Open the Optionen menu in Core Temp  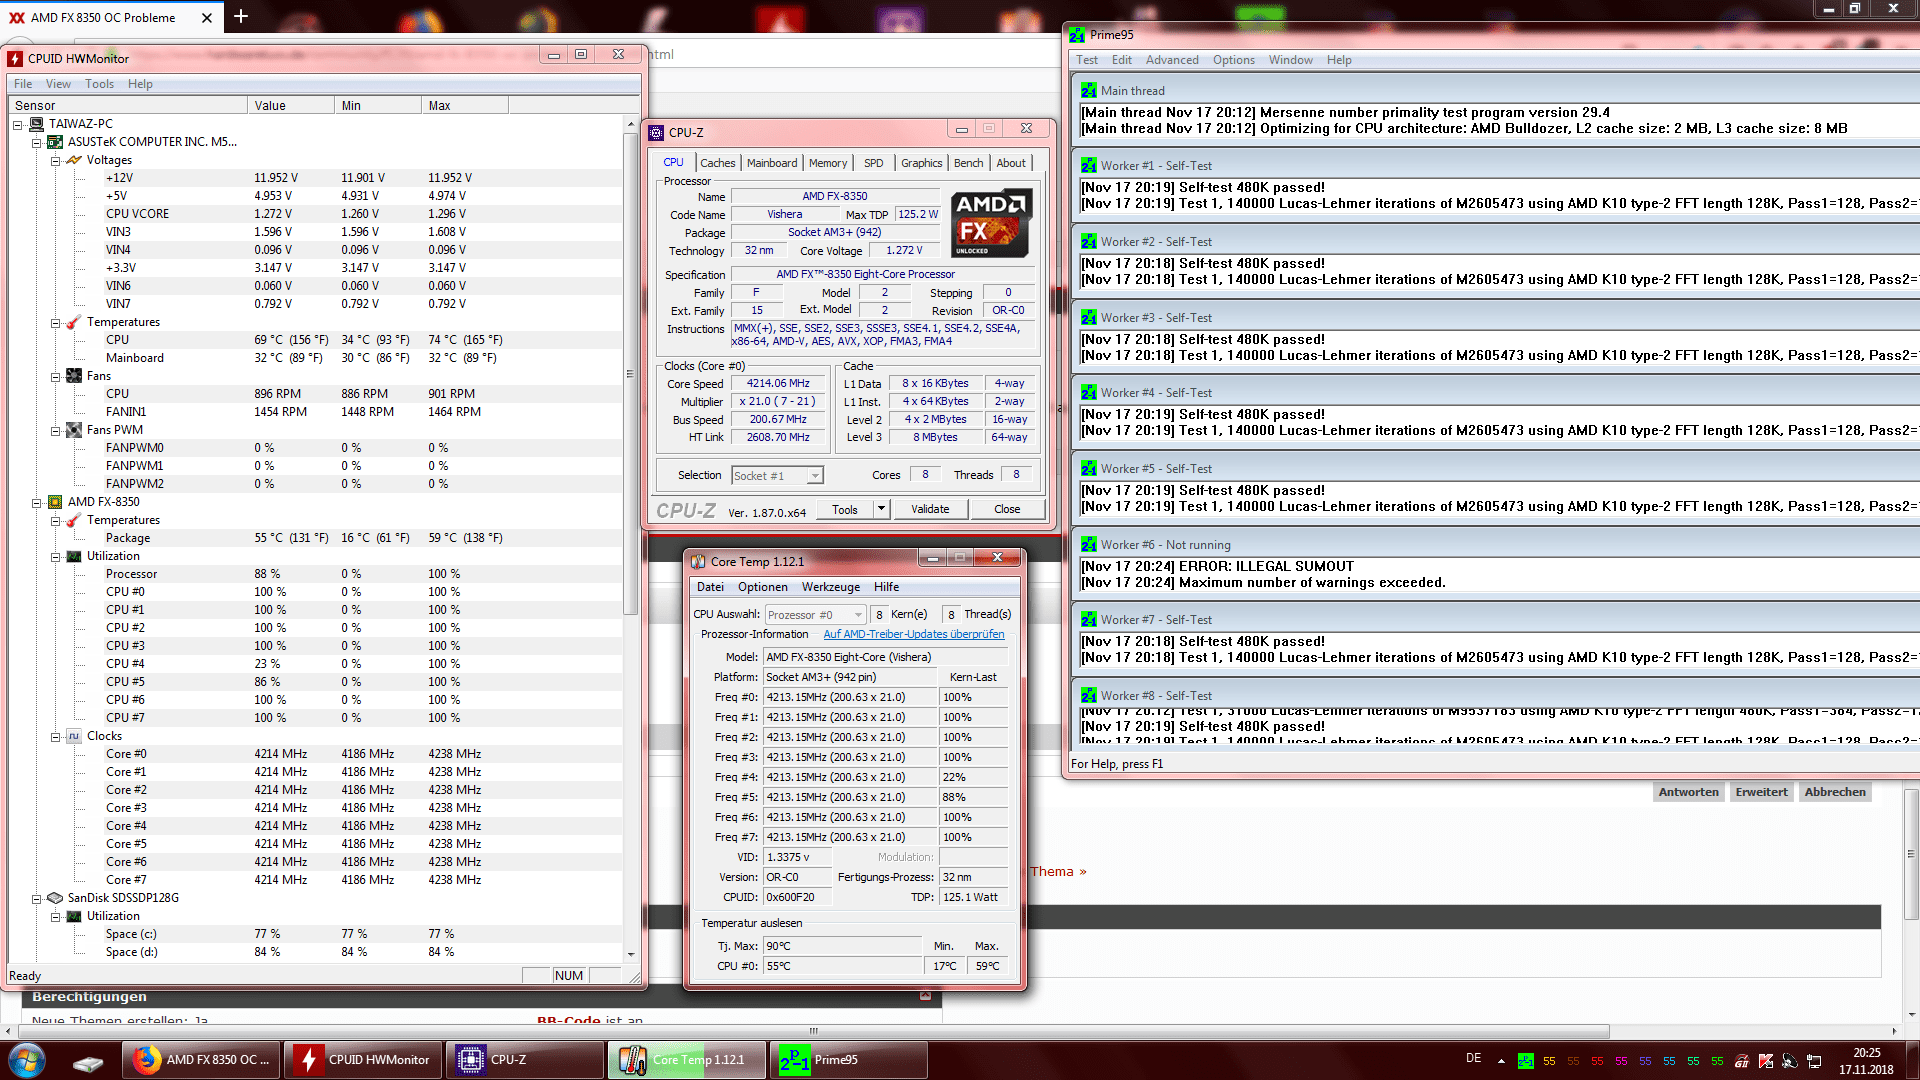[x=762, y=587]
